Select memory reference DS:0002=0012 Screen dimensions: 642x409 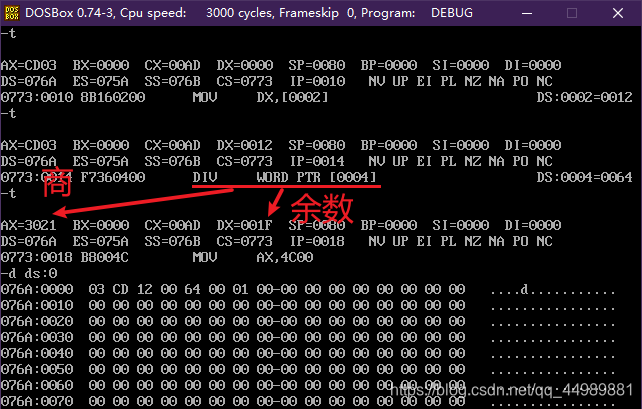(x=585, y=97)
